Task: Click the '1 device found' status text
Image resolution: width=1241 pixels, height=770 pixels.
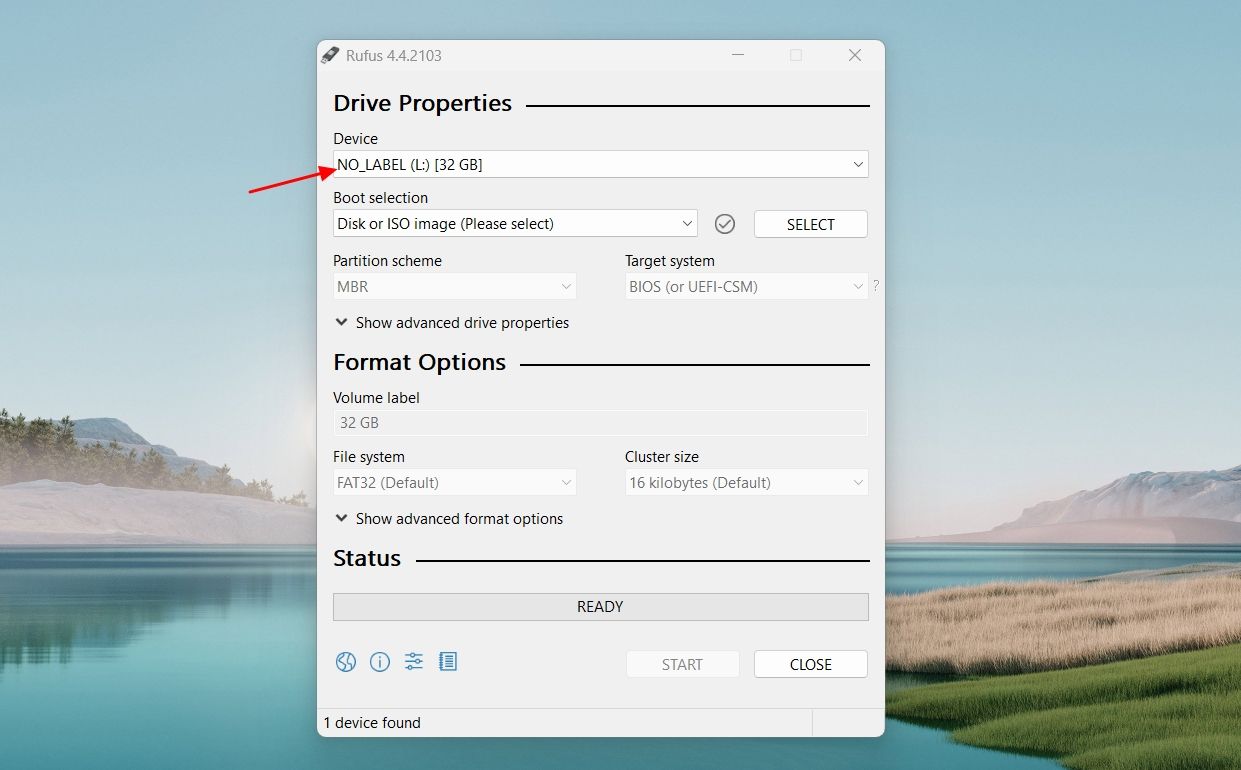Action: [372, 723]
